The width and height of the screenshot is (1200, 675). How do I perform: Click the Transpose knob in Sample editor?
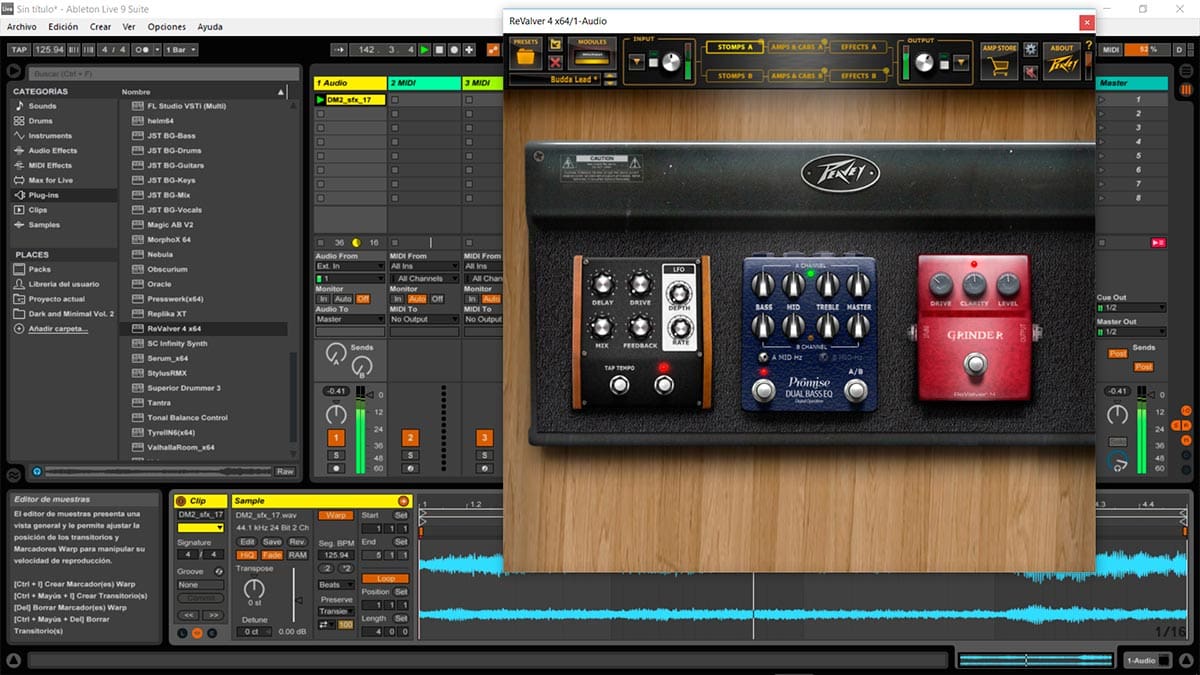pos(254,590)
